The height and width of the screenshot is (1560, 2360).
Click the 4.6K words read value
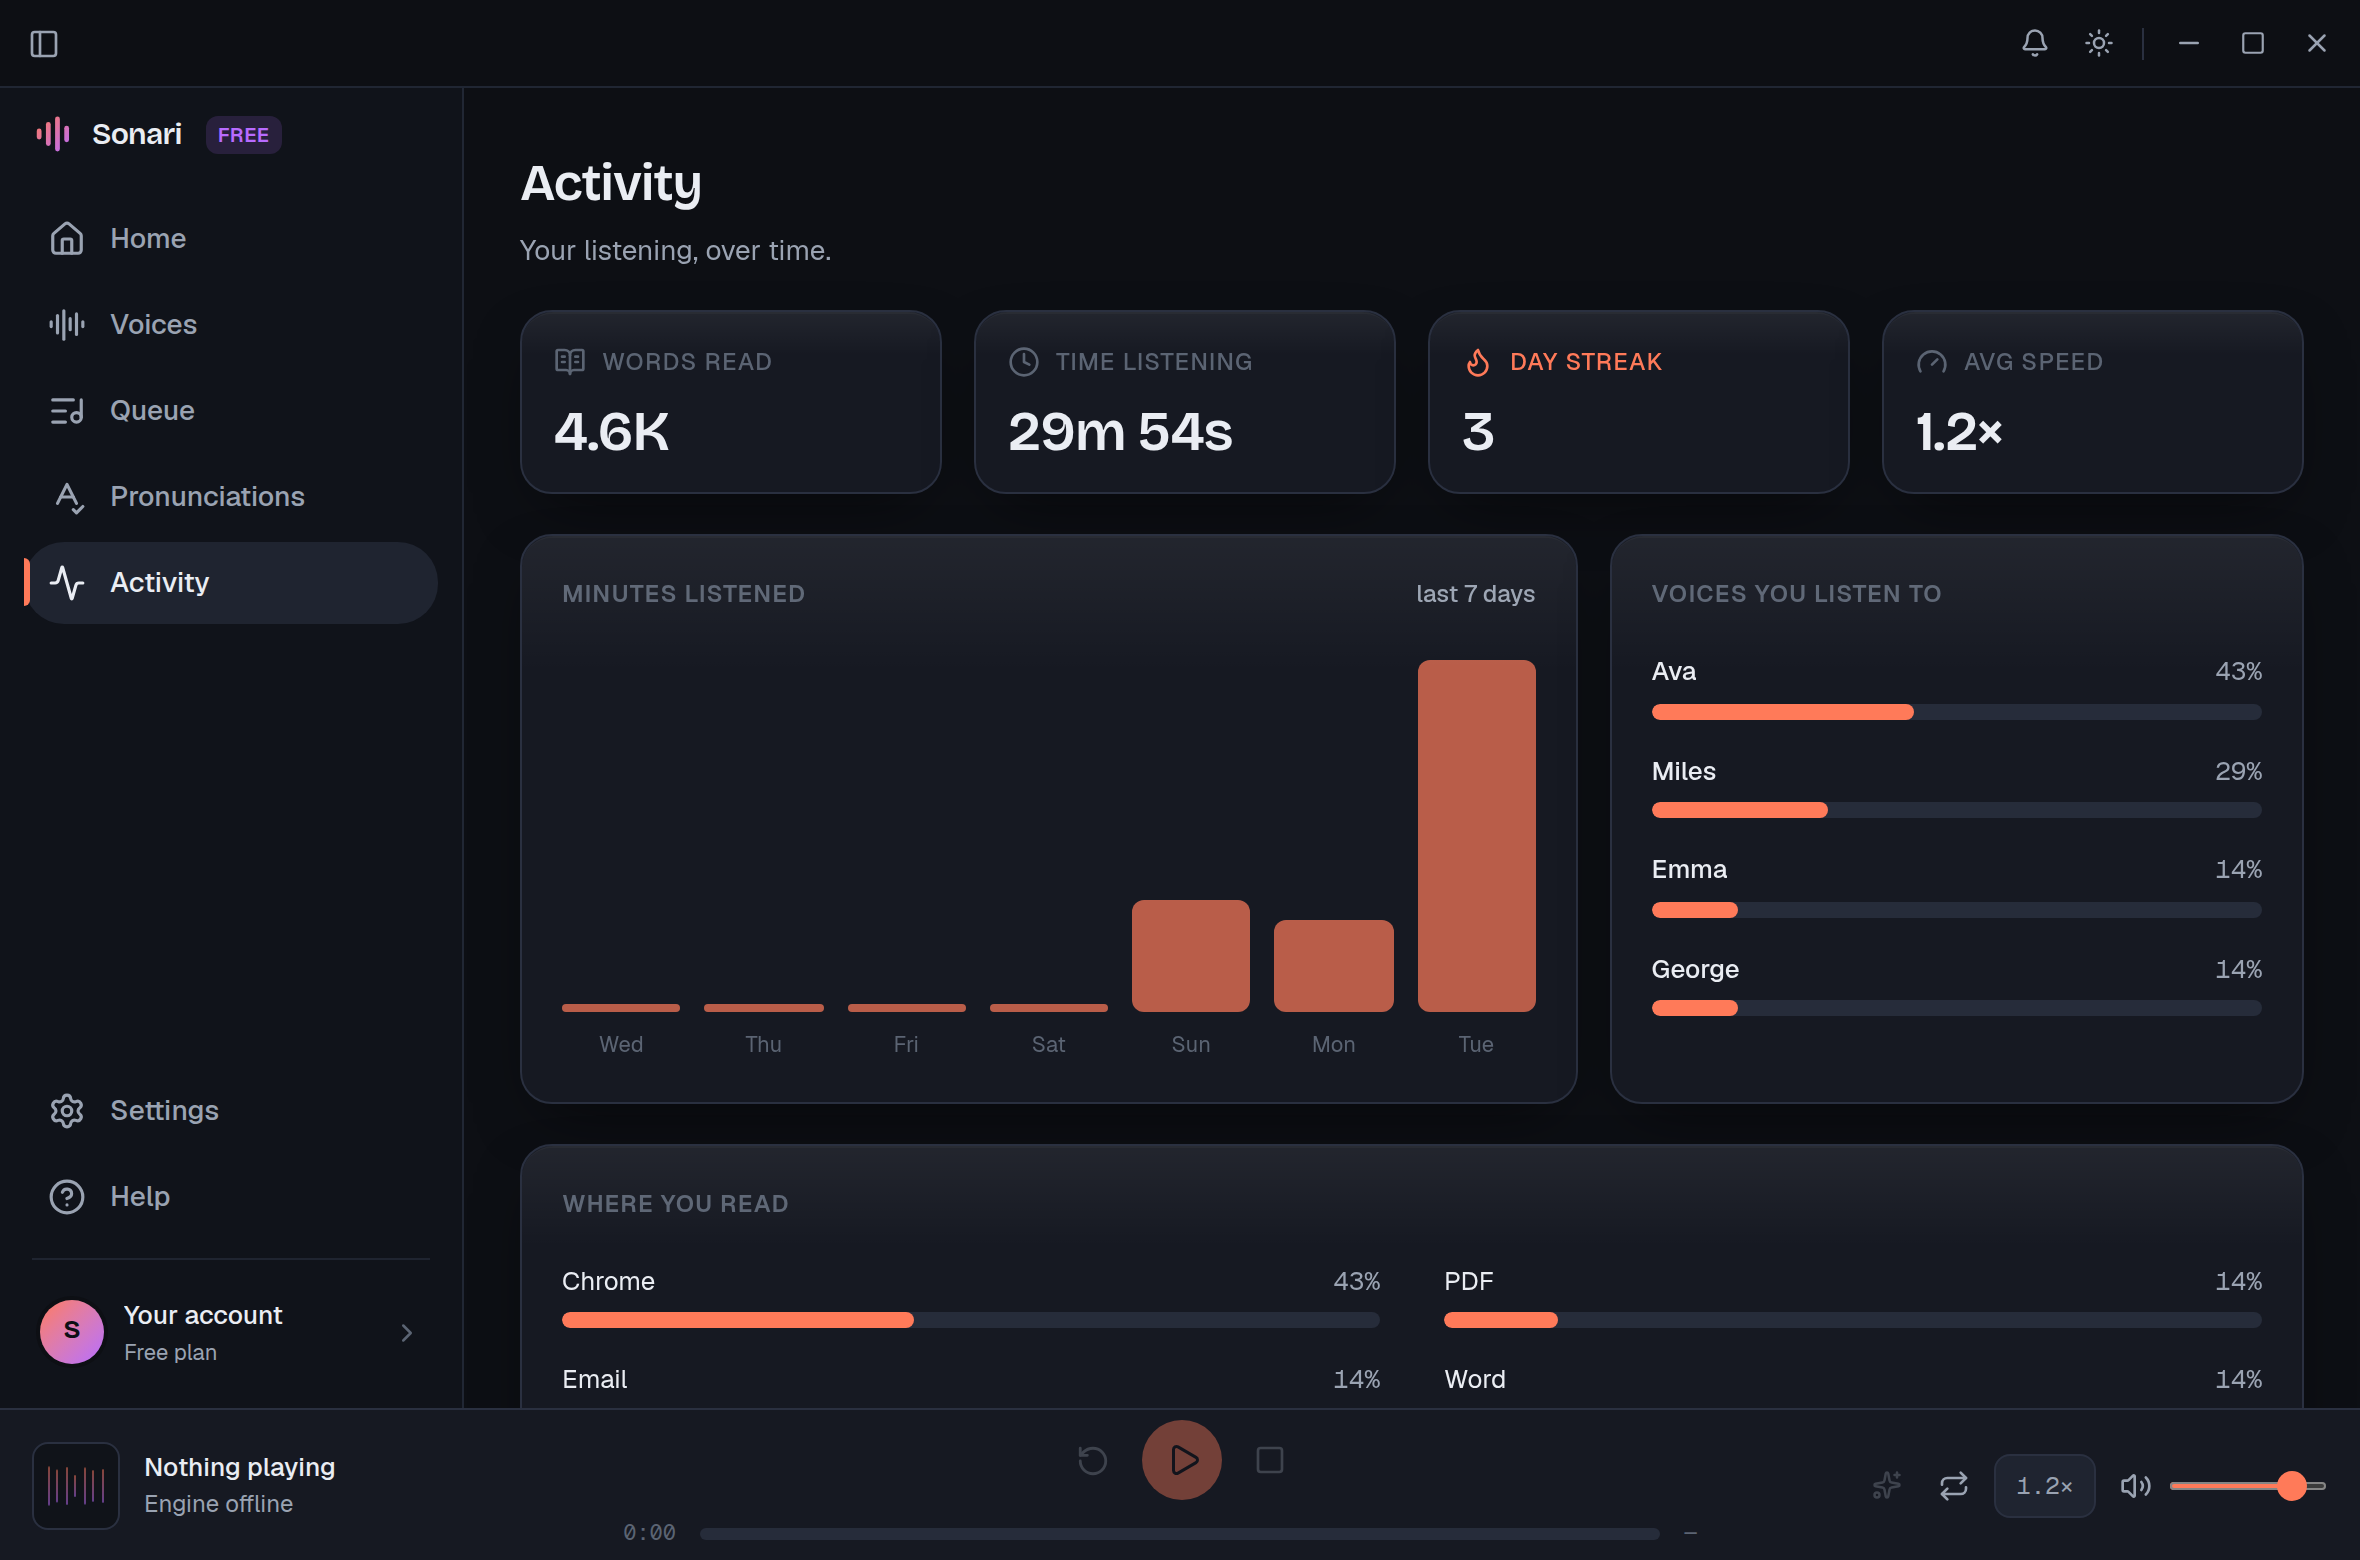tap(611, 432)
